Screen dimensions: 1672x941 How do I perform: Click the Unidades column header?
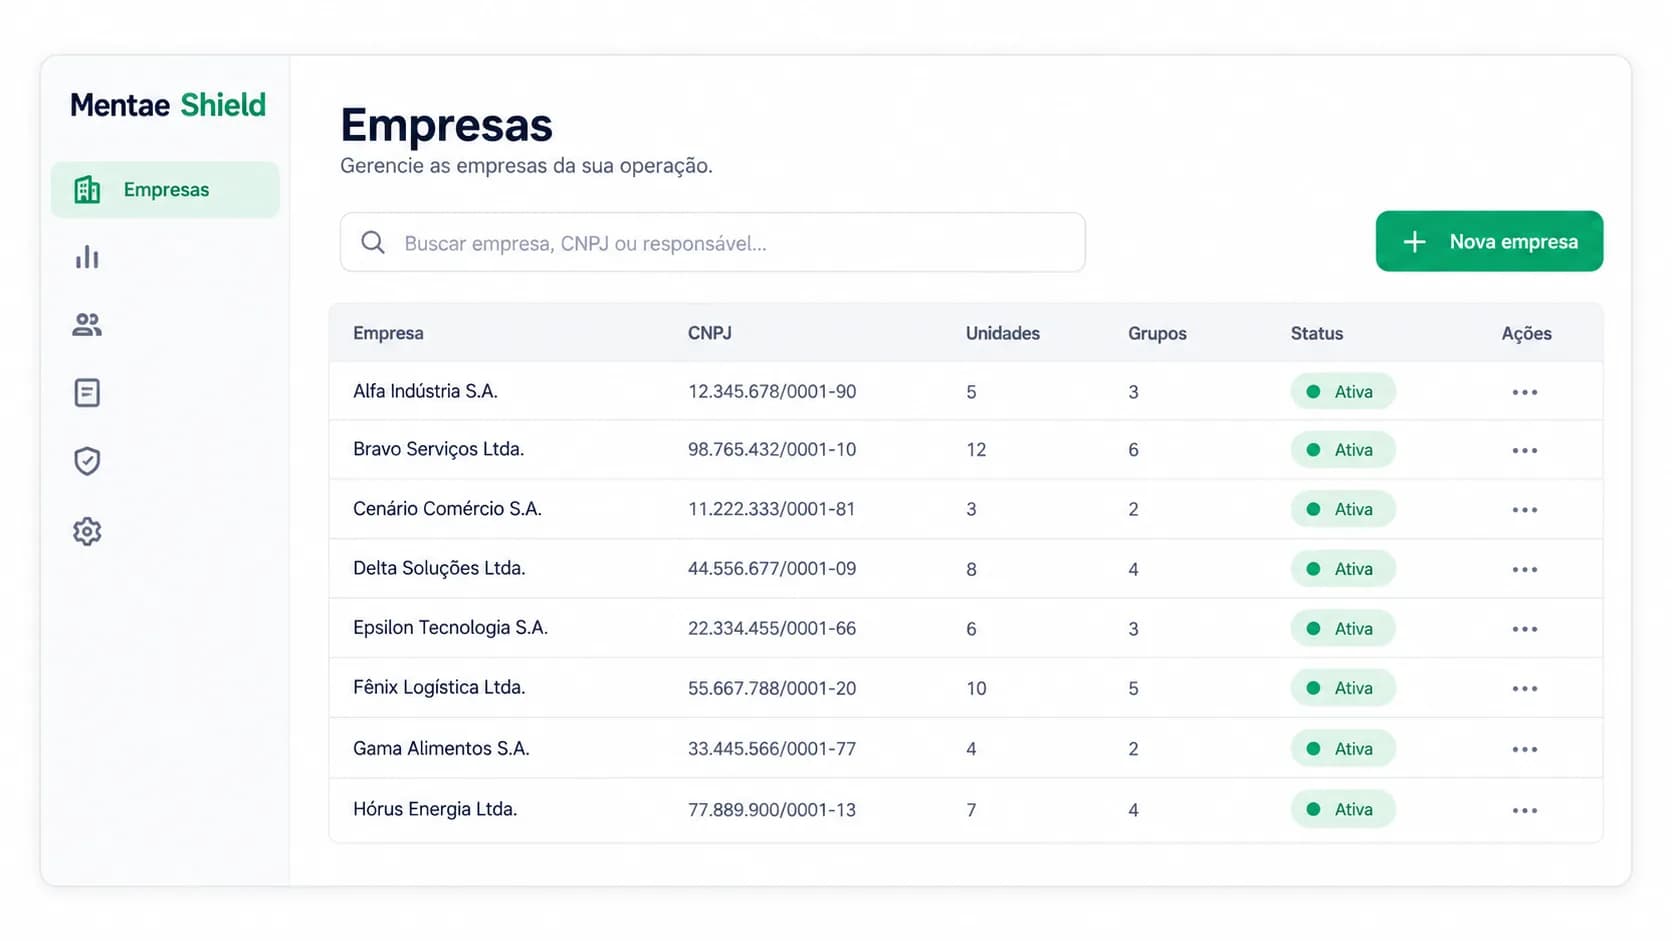1003,333
